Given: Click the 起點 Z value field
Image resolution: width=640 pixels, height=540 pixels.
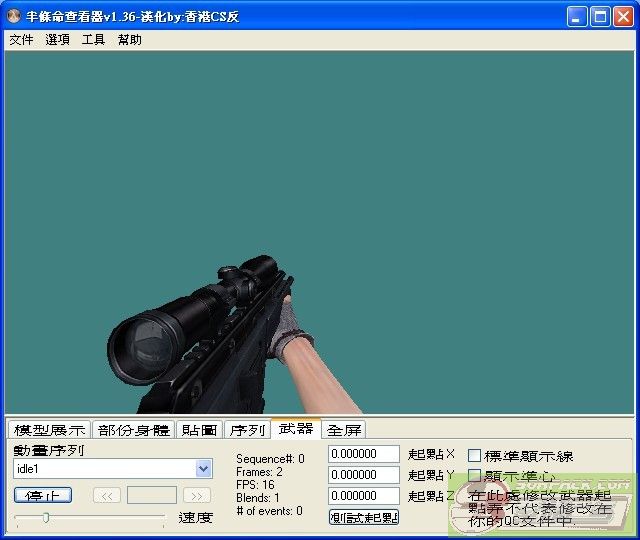Looking at the screenshot, I should [363, 496].
